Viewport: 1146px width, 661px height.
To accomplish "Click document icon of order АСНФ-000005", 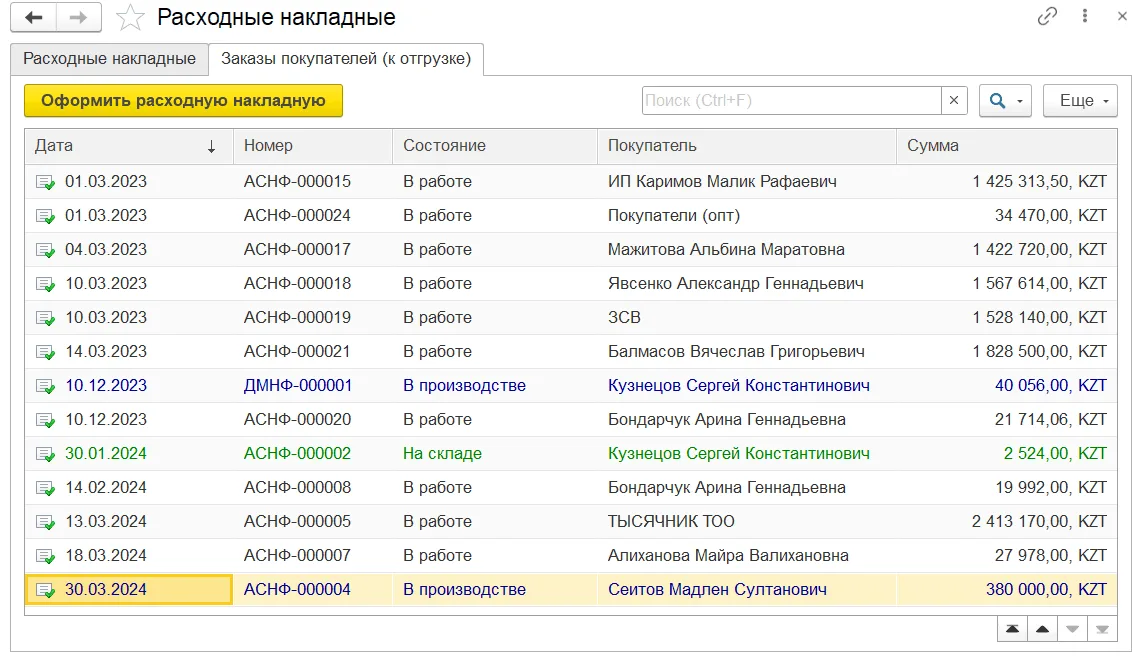I will pos(45,522).
